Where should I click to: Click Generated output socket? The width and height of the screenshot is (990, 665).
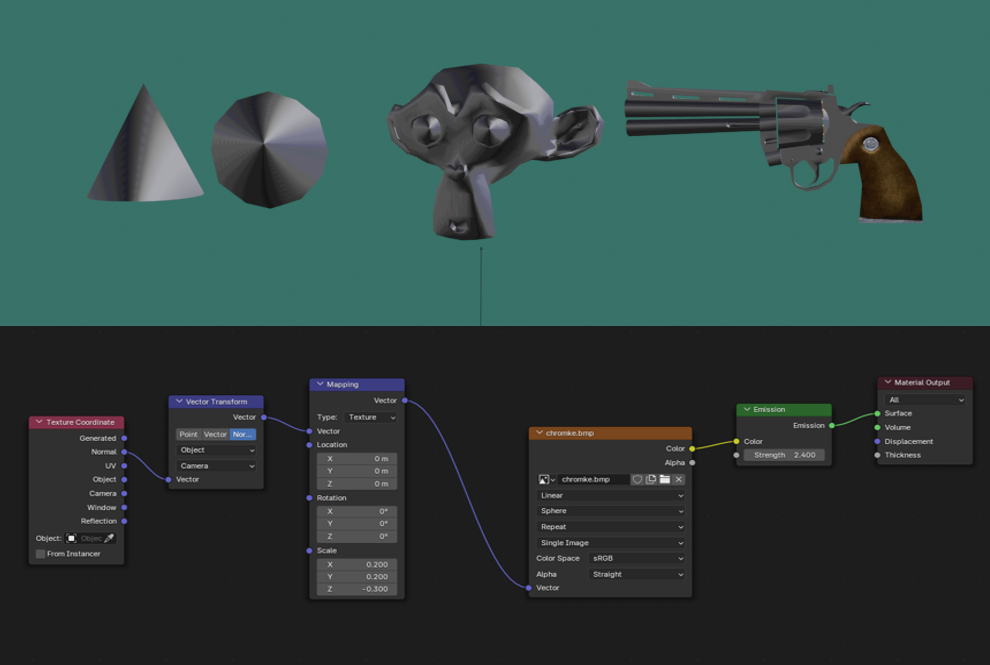(124, 438)
